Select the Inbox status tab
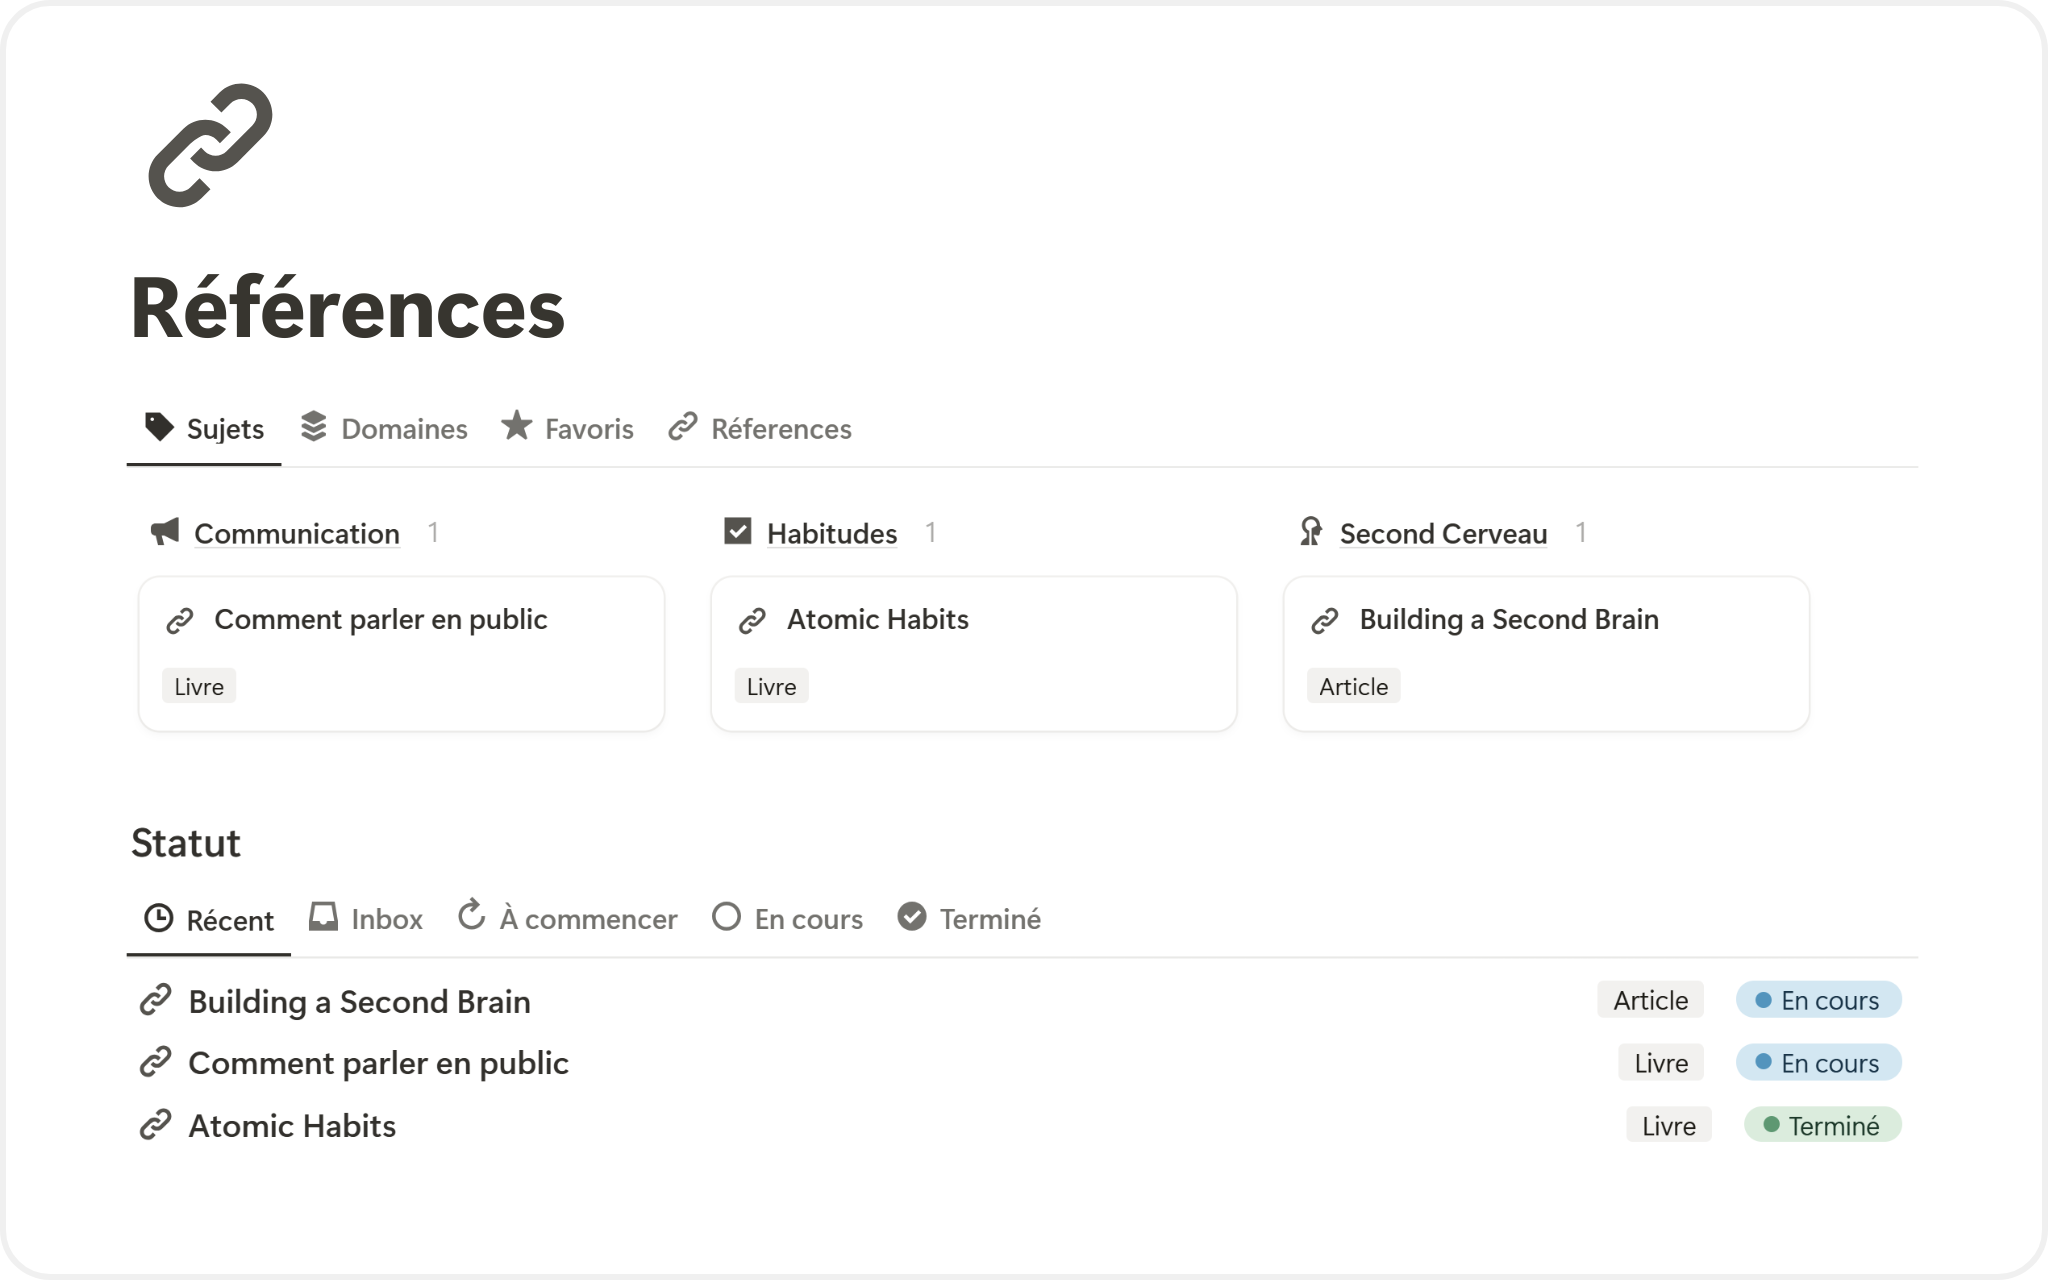This screenshot has width=2048, height=1280. [366, 919]
